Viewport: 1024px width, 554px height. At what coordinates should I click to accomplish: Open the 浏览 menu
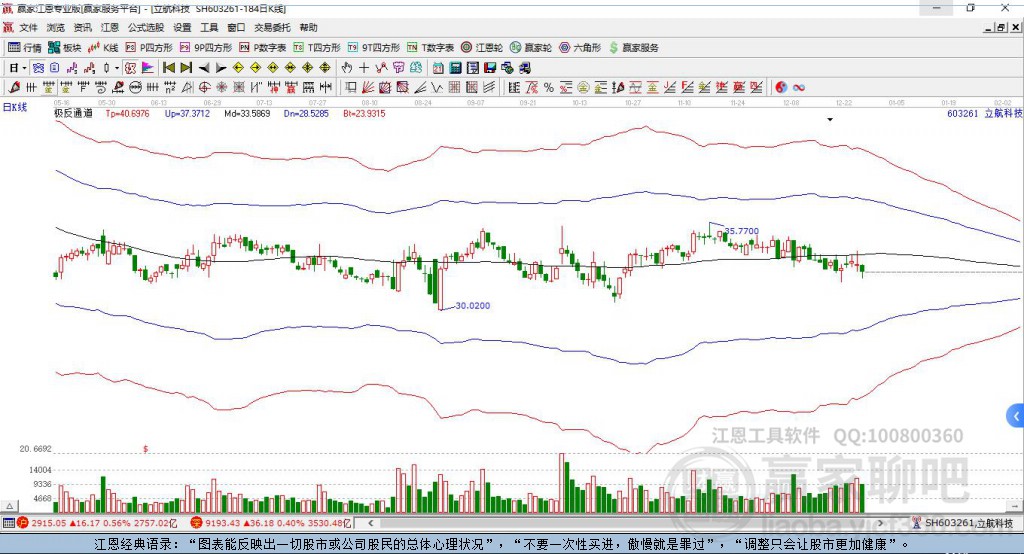tap(56, 27)
